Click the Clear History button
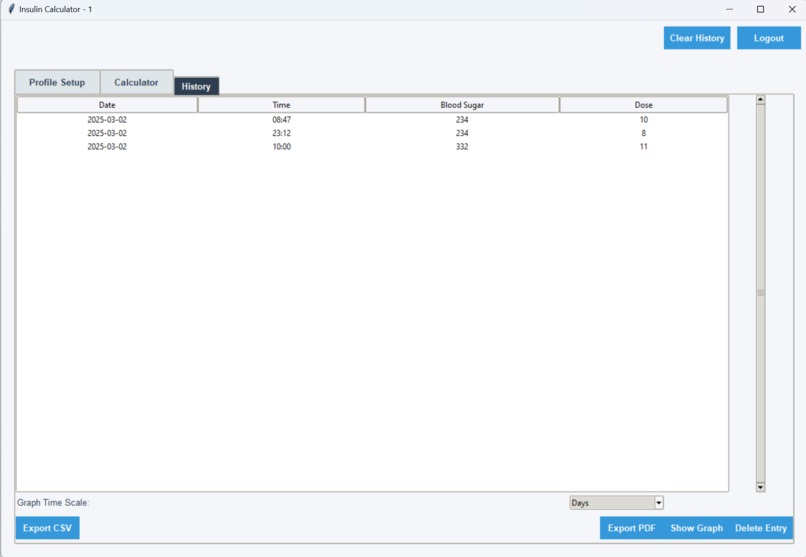Image resolution: width=806 pixels, height=557 pixels. (697, 38)
